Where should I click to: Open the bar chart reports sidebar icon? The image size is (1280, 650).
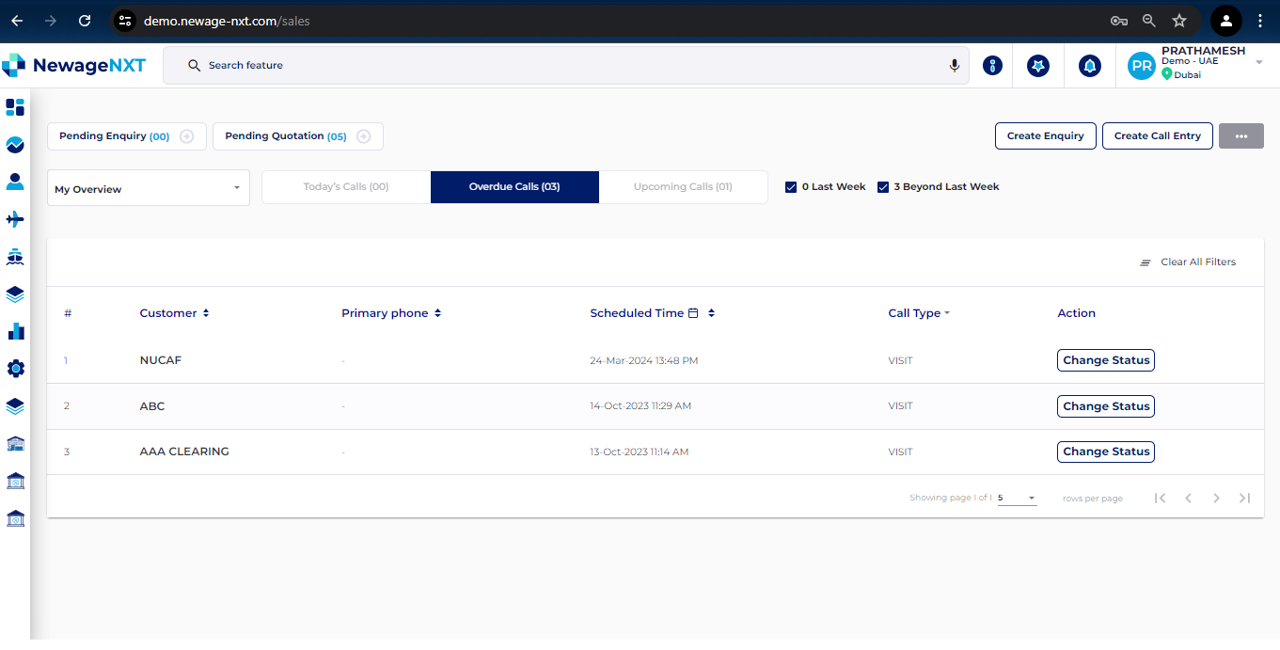15,331
